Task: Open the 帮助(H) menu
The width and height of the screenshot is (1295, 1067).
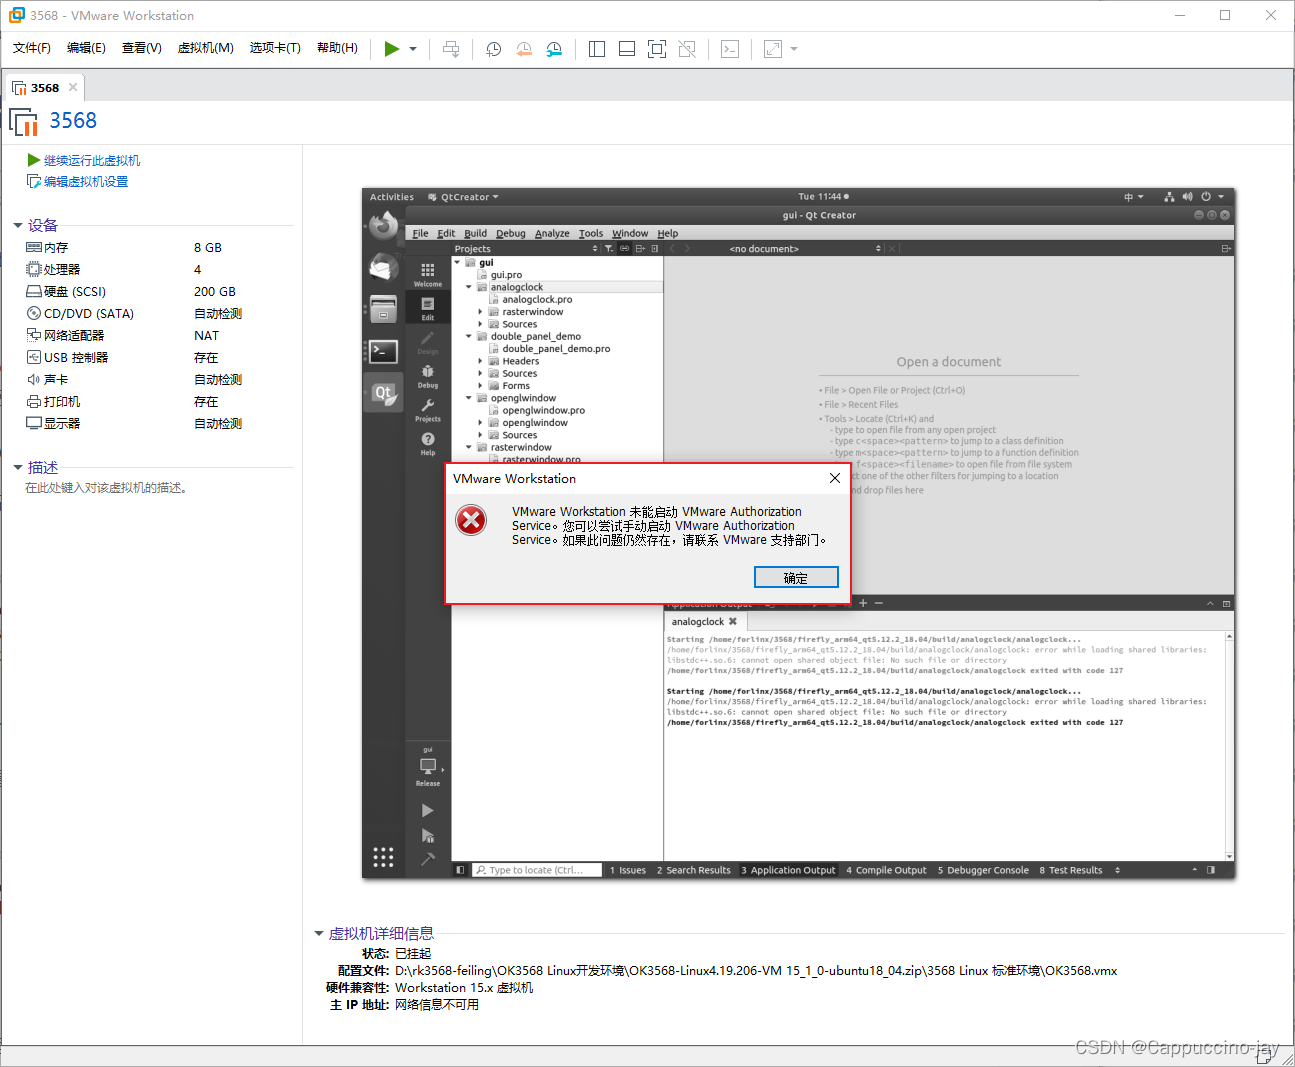Action: pyautogui.click(x=337, y=48)
